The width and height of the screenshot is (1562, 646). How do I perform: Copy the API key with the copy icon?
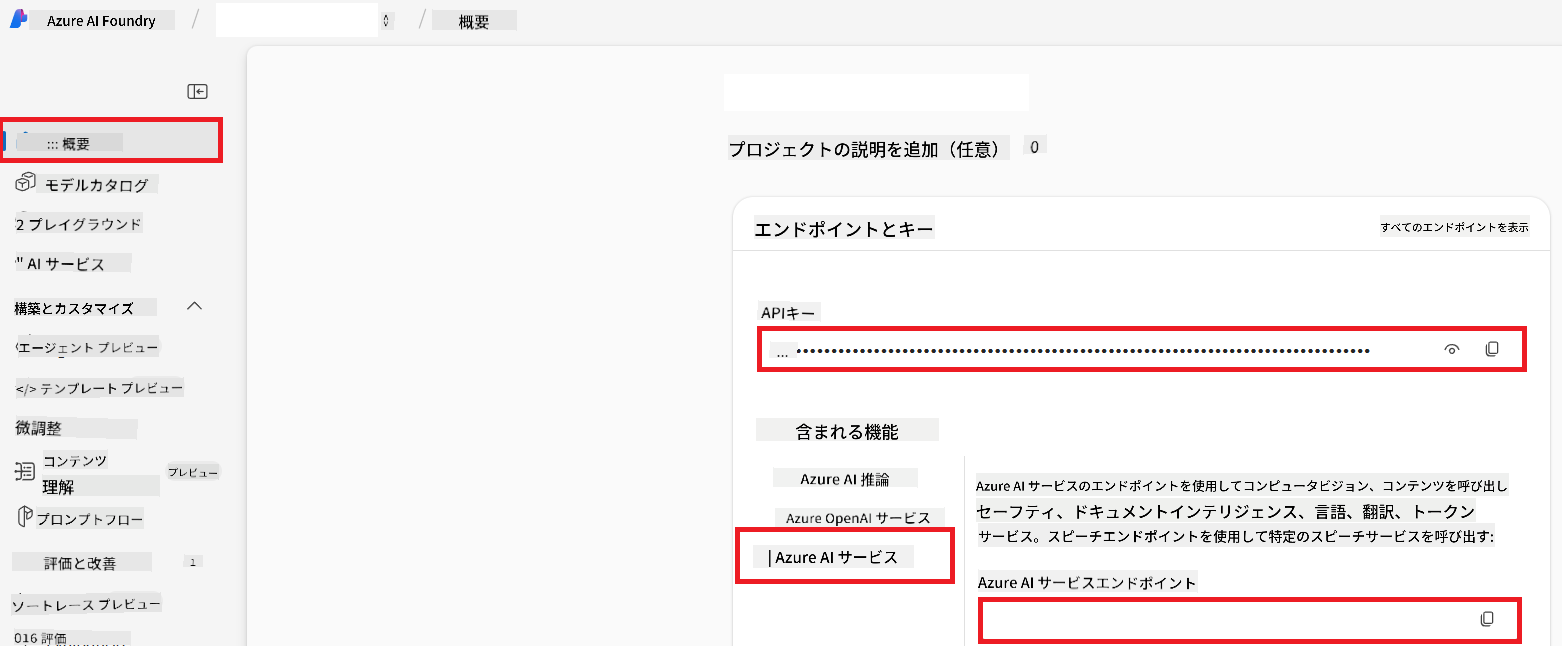[x=1492, y=349]
